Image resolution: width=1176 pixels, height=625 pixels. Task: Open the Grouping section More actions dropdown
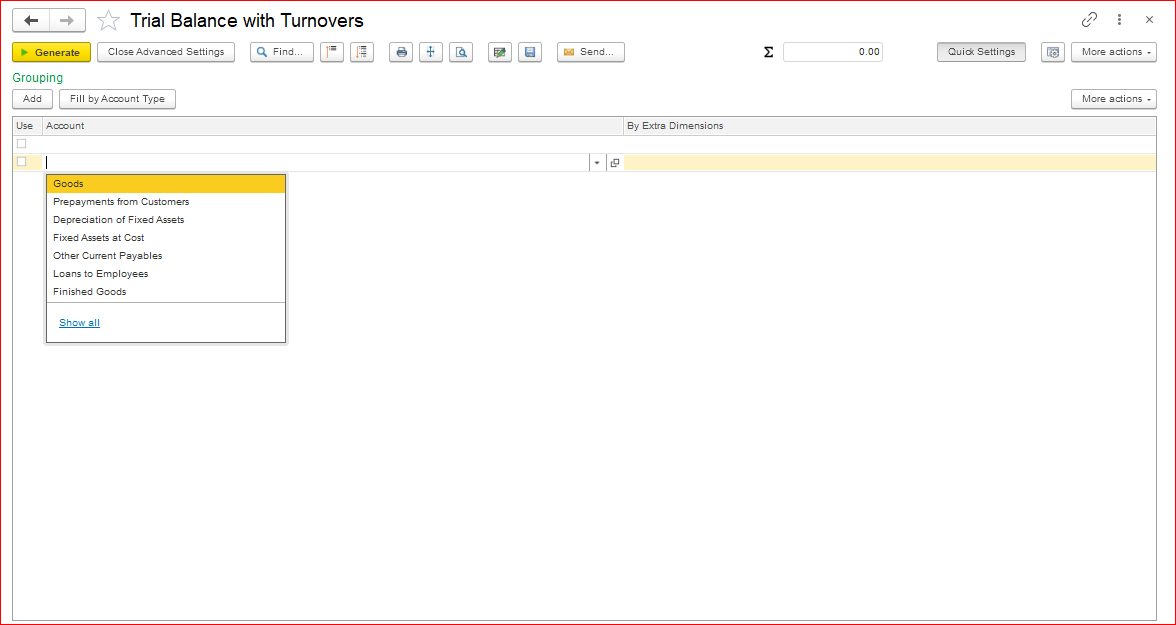click(1113, 99)
